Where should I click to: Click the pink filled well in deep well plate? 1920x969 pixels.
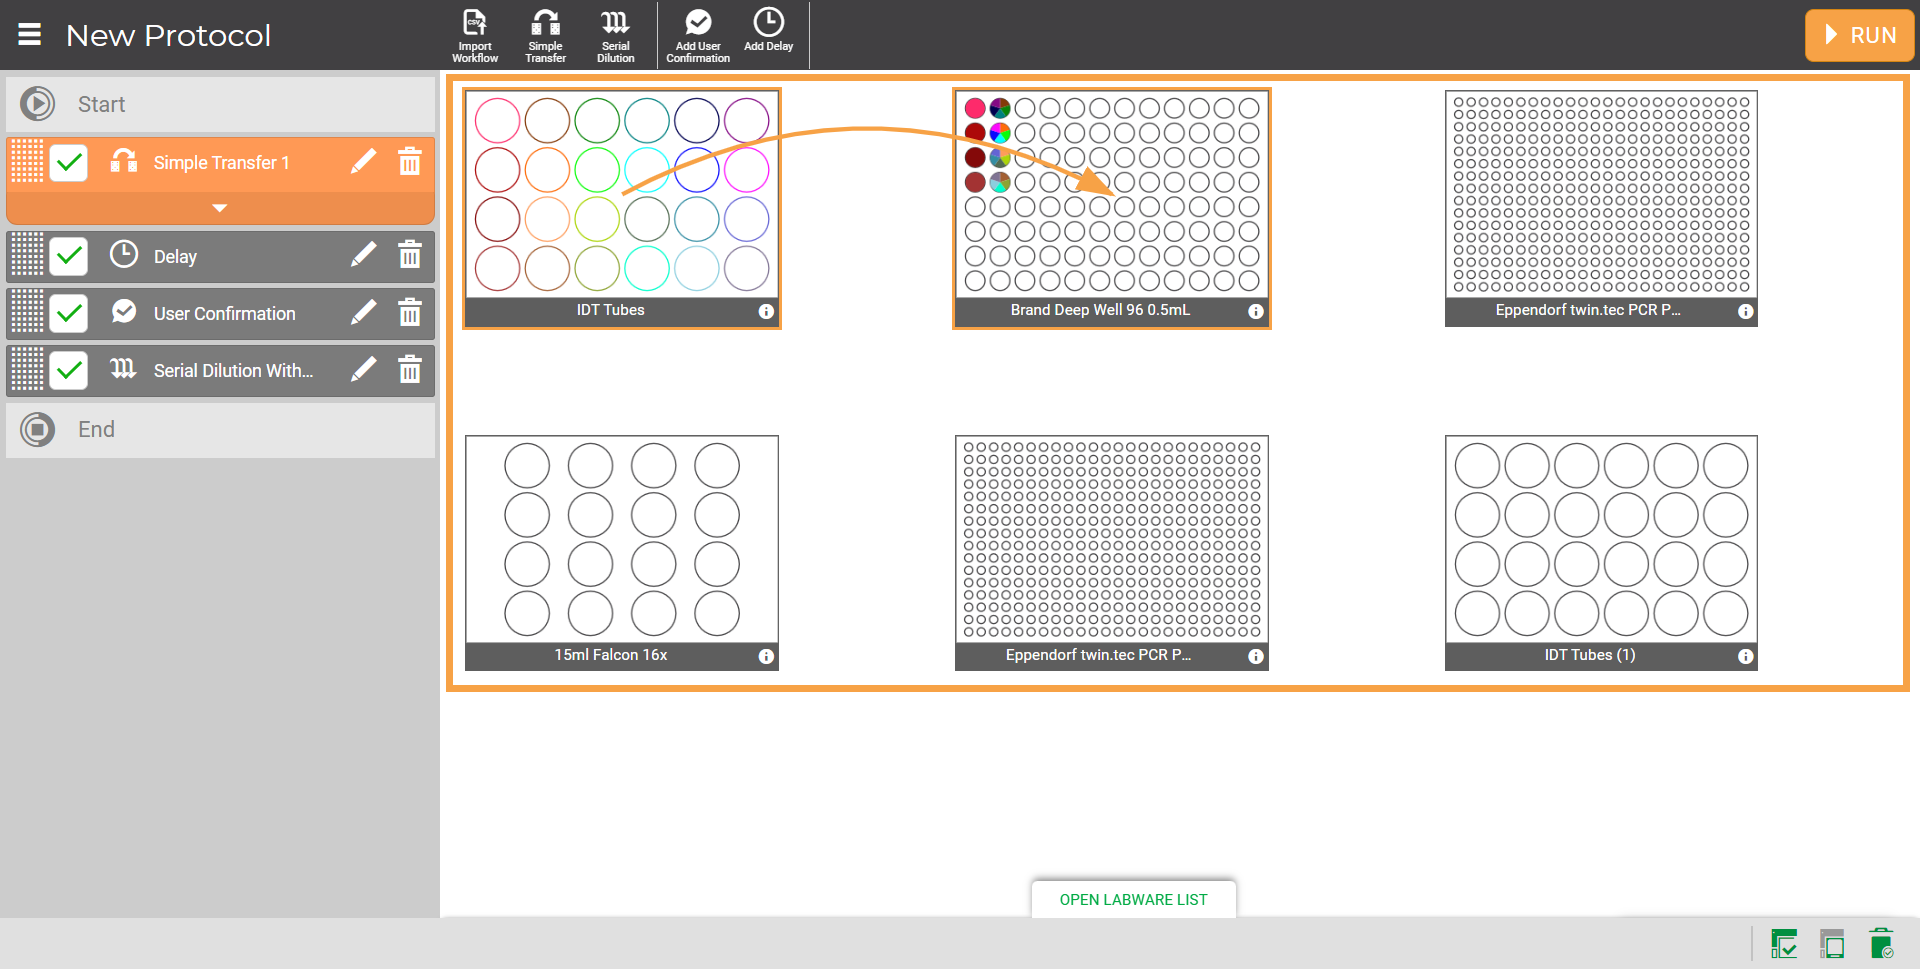(x=975, y=108)
